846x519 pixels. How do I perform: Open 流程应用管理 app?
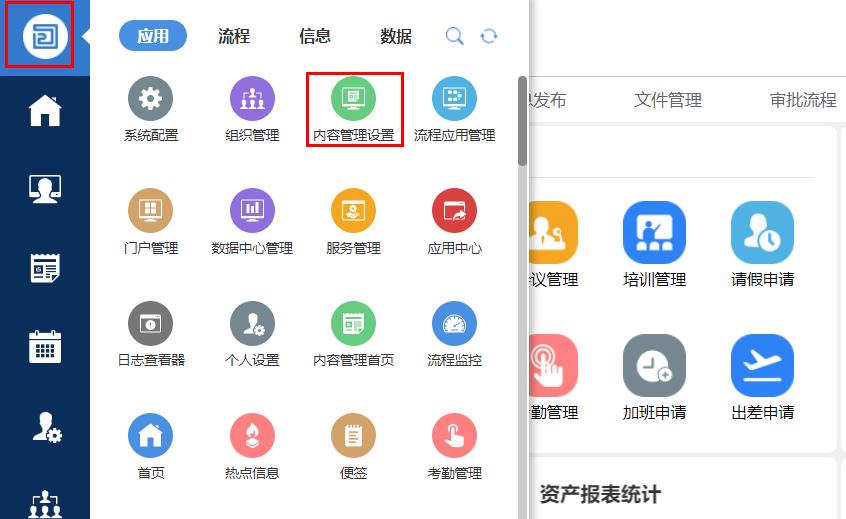tap(454, 99)
